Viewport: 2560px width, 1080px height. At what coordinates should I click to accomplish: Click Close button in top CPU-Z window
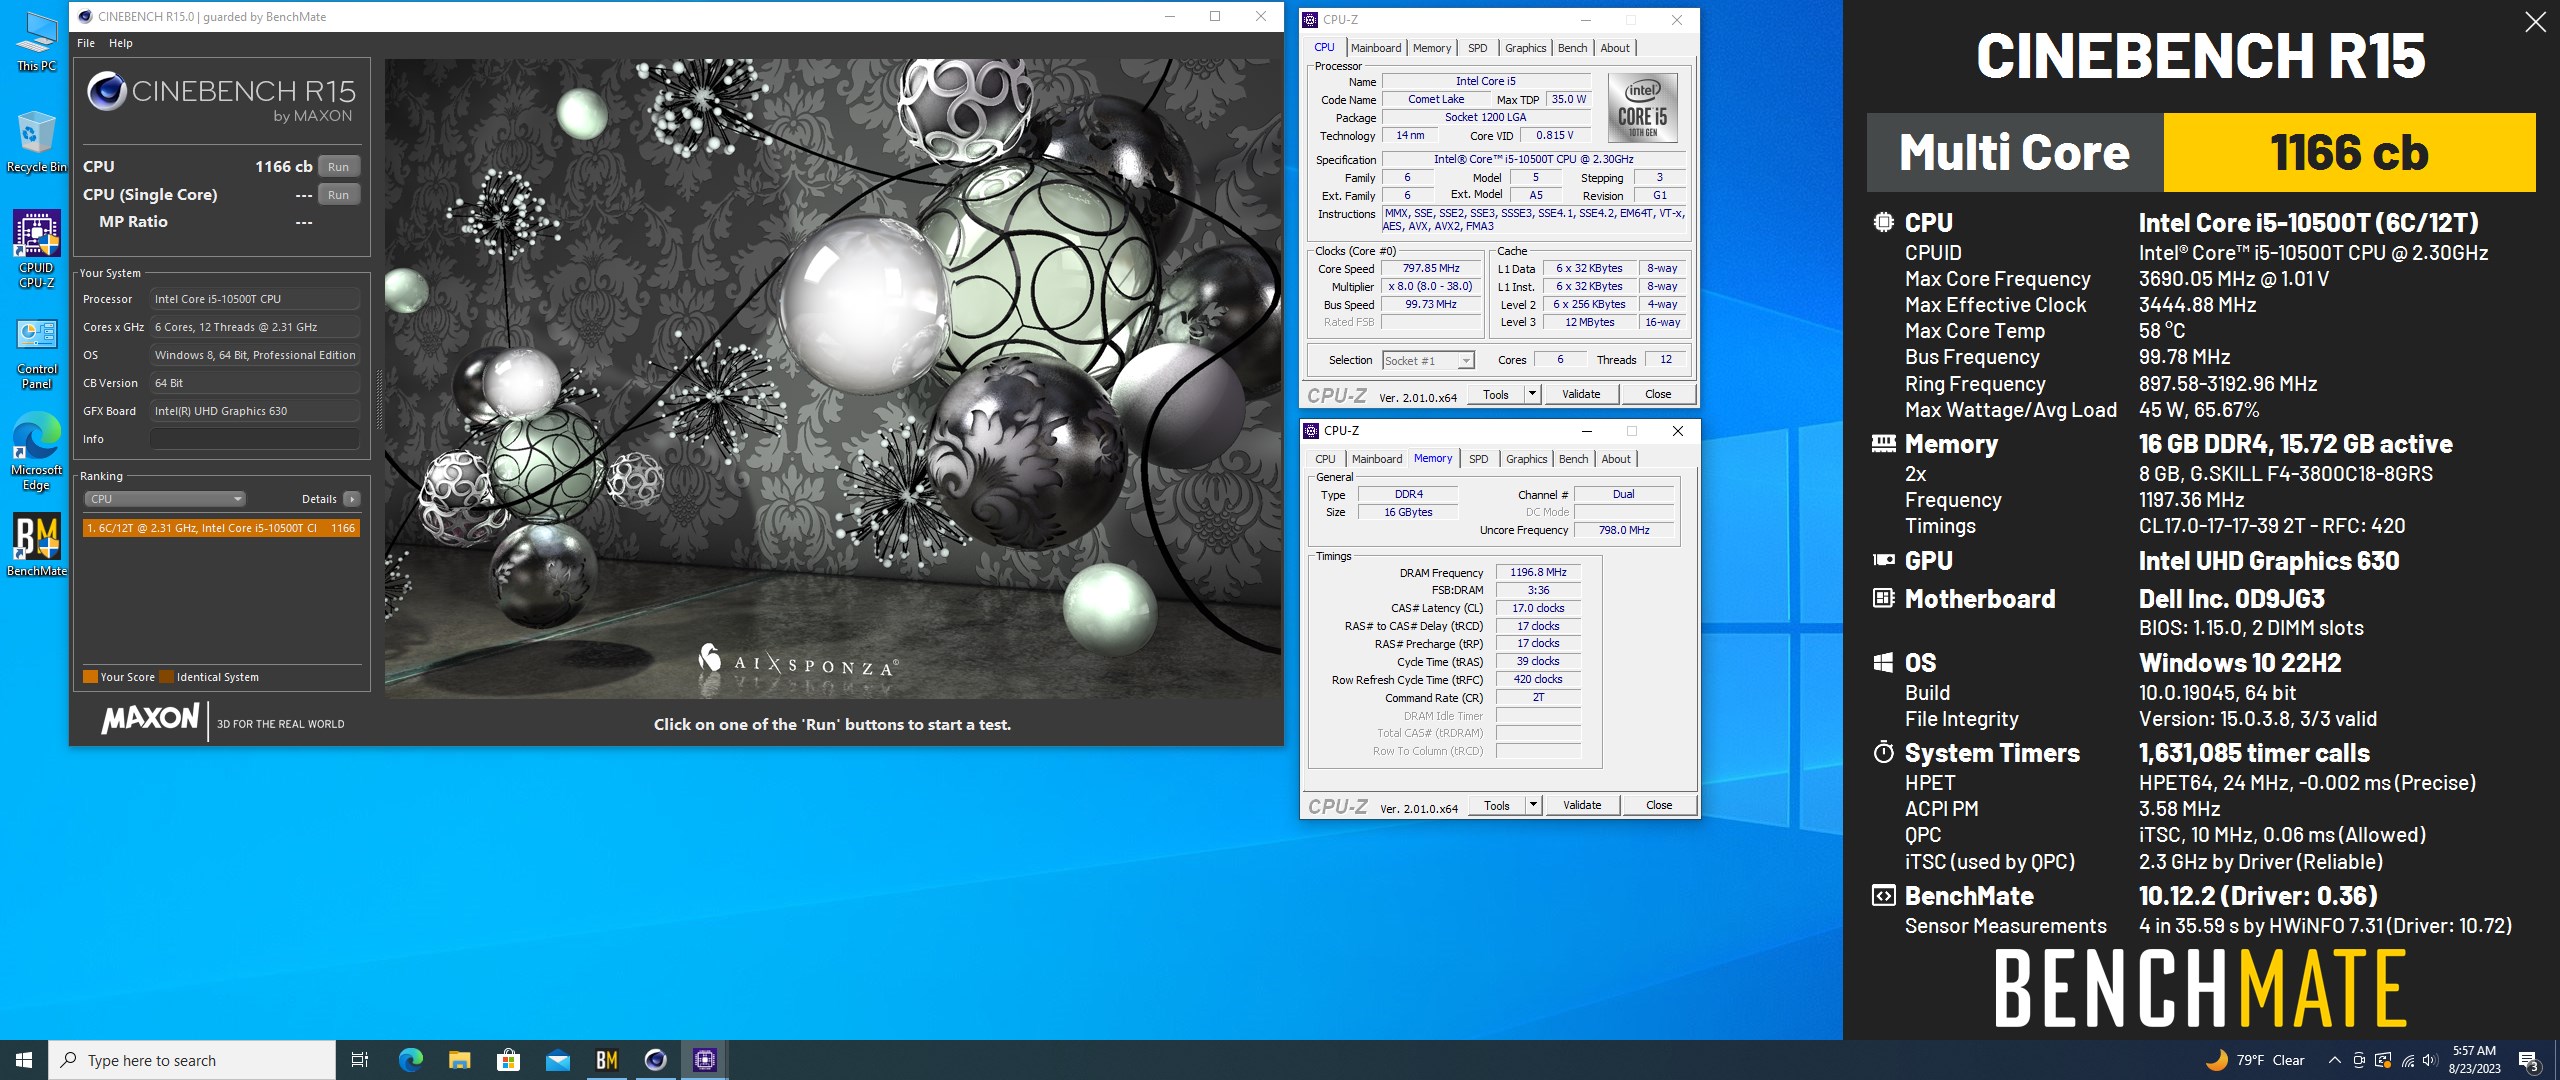coord(1658,394)
